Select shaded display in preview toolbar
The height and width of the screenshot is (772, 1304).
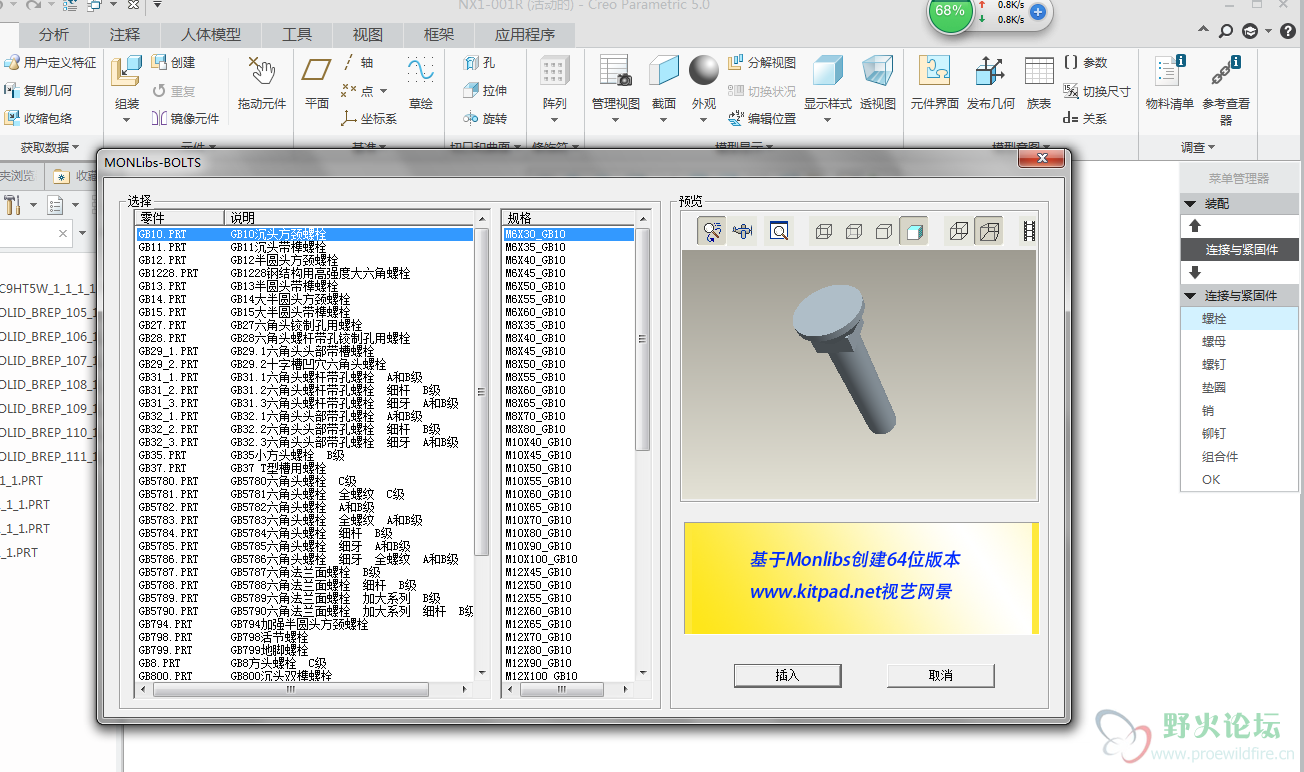[x=912, y=231]
